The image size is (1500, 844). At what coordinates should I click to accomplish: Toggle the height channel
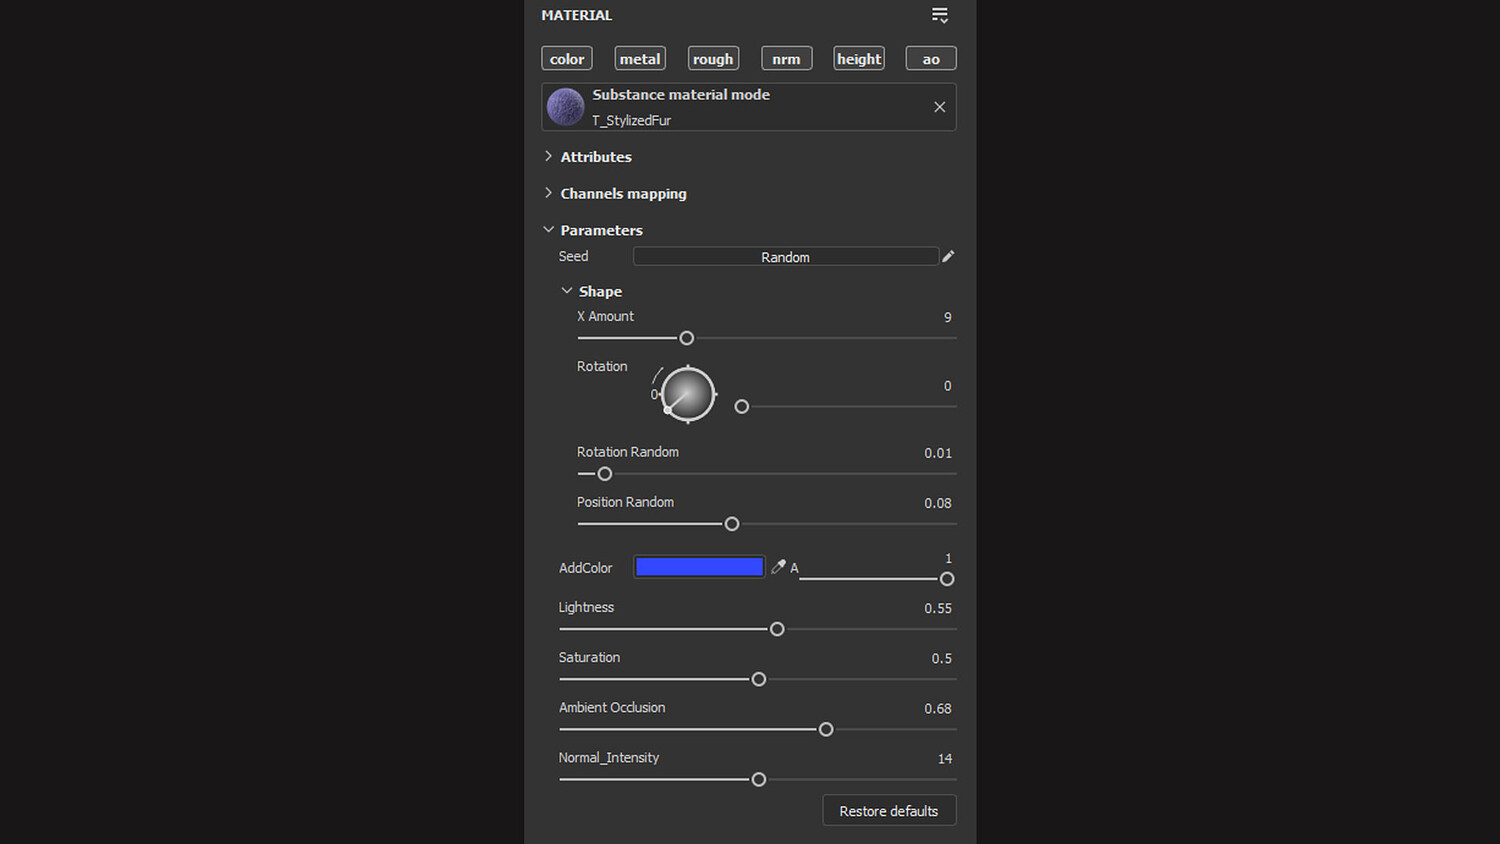coord(859,59)
